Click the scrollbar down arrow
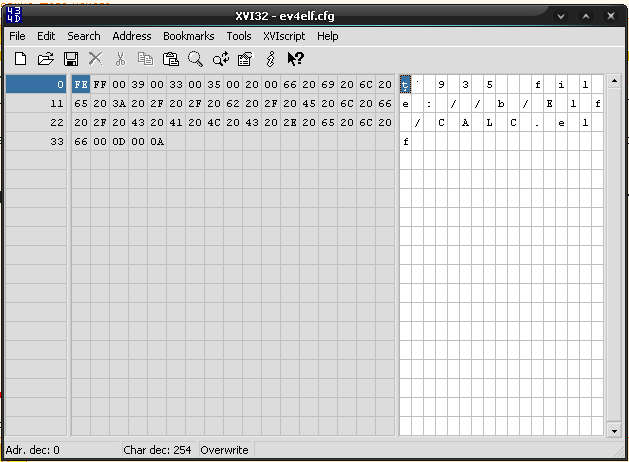629x462 pixels. 614,431
